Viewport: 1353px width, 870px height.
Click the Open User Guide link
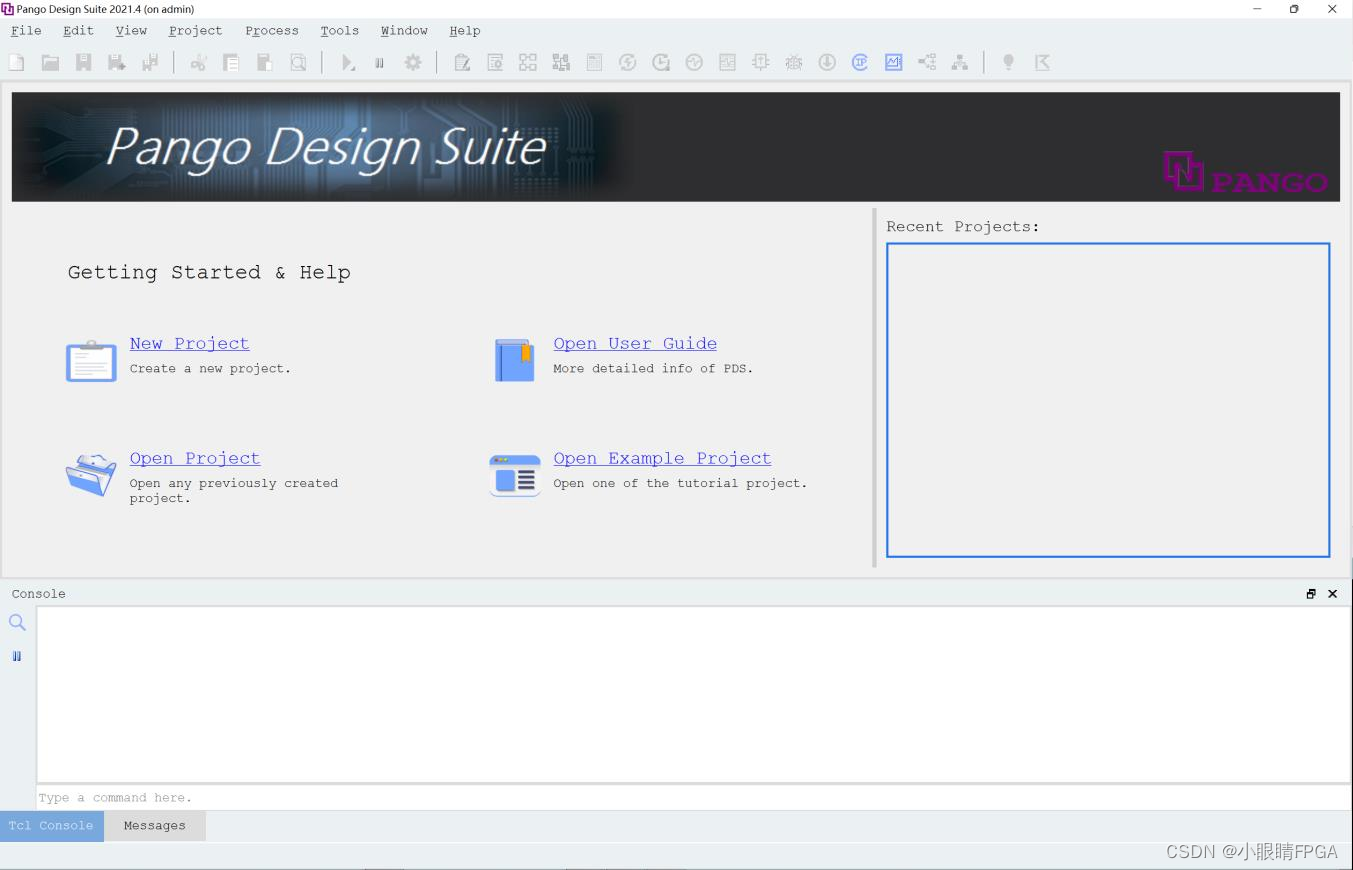(x=635, y=343)
